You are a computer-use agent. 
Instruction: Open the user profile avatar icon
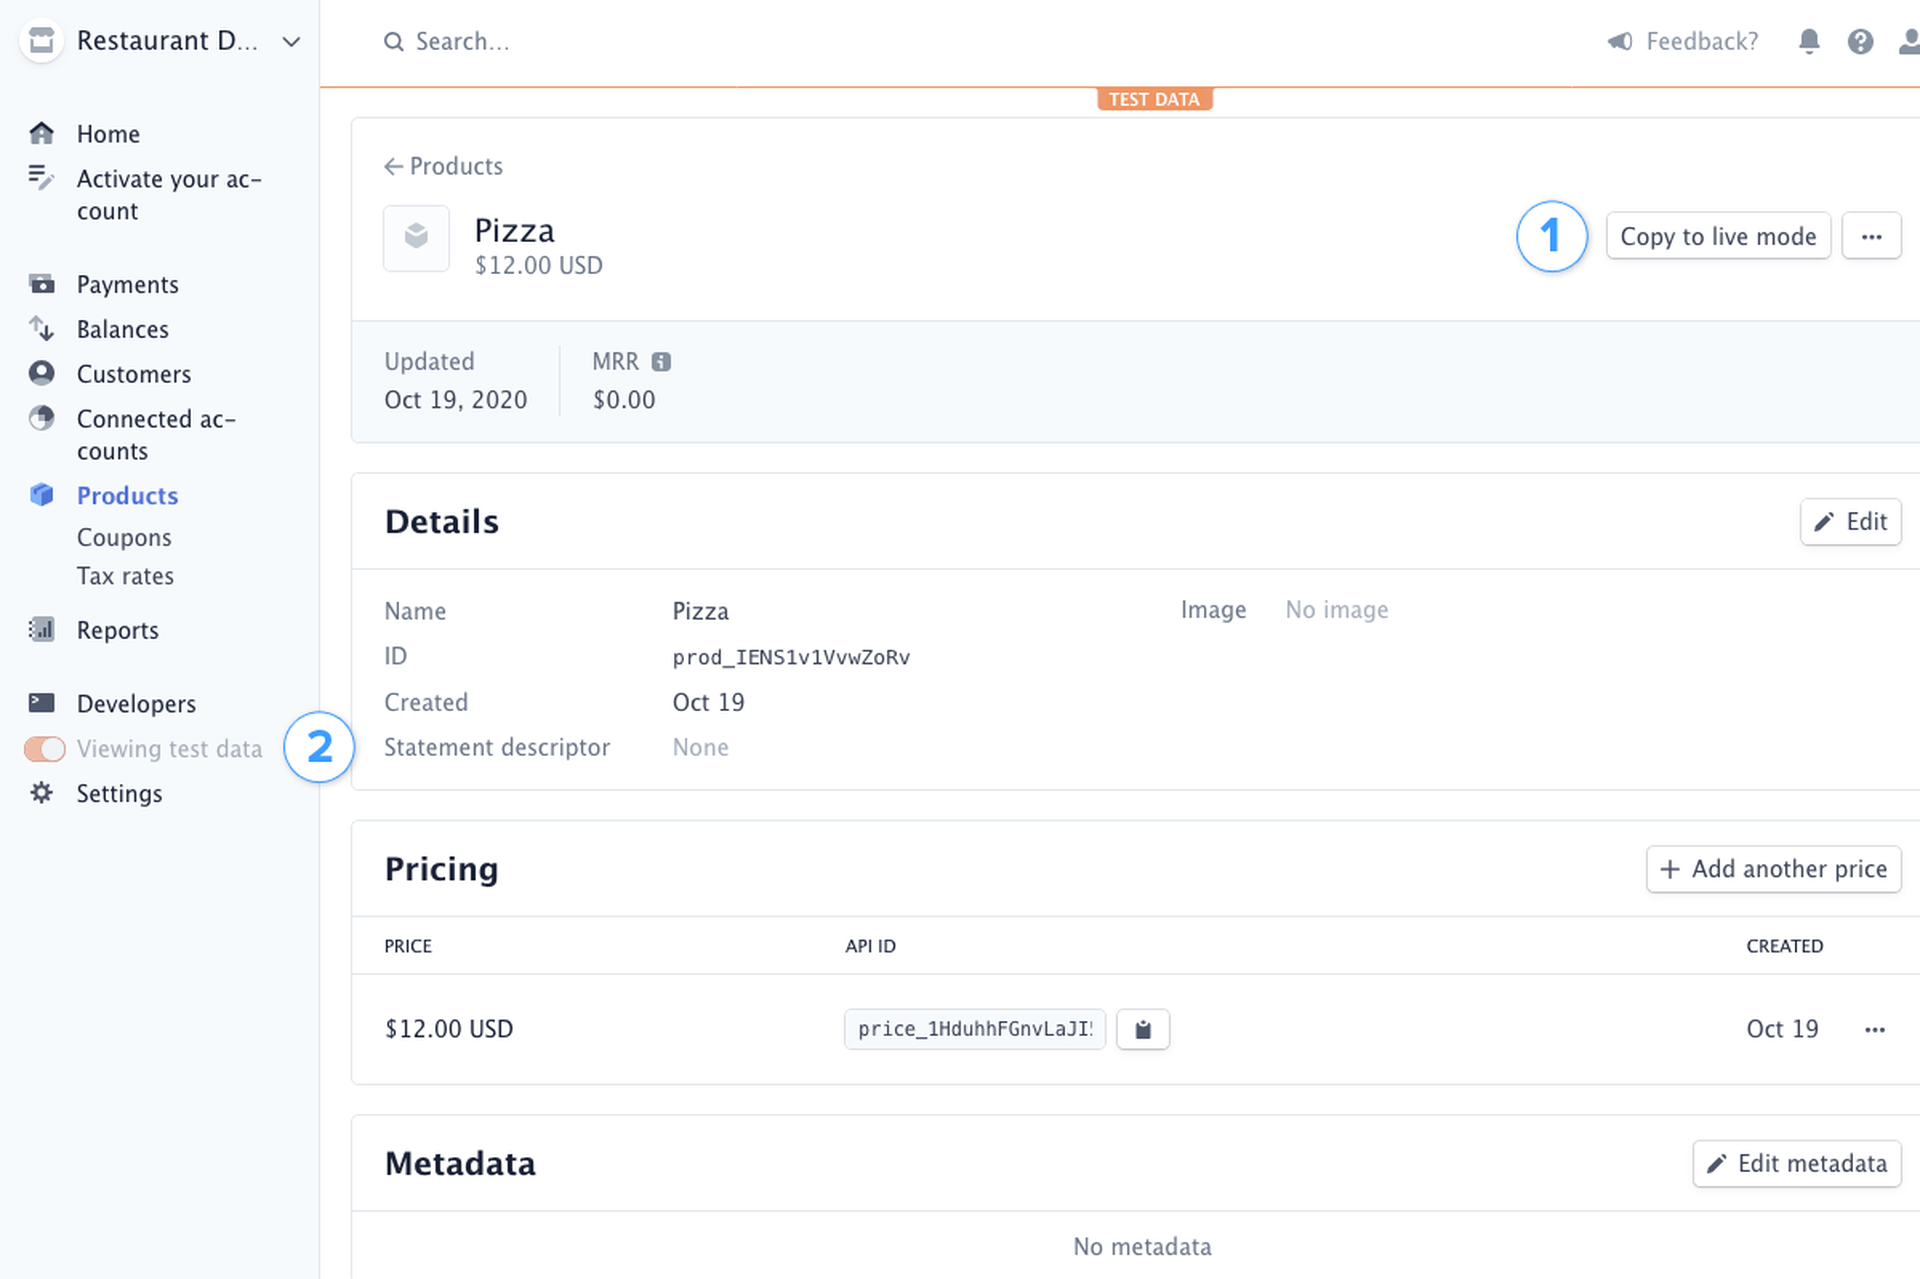coord(1910,41)
